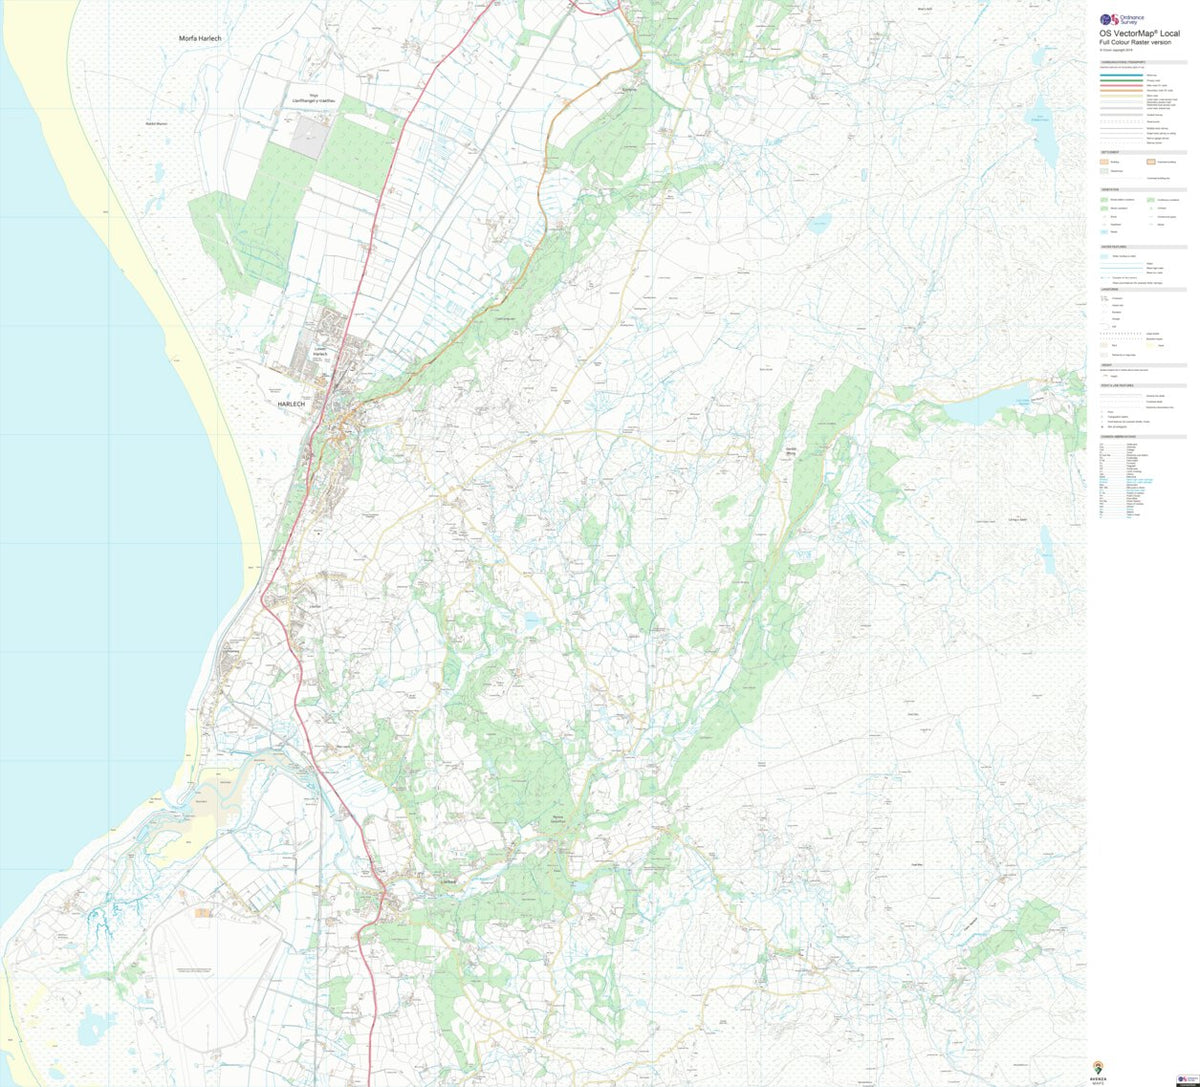Click the 'Llanfihangel-y-traethau' place label
1200x1087 pixels.
tap(313, 101)
